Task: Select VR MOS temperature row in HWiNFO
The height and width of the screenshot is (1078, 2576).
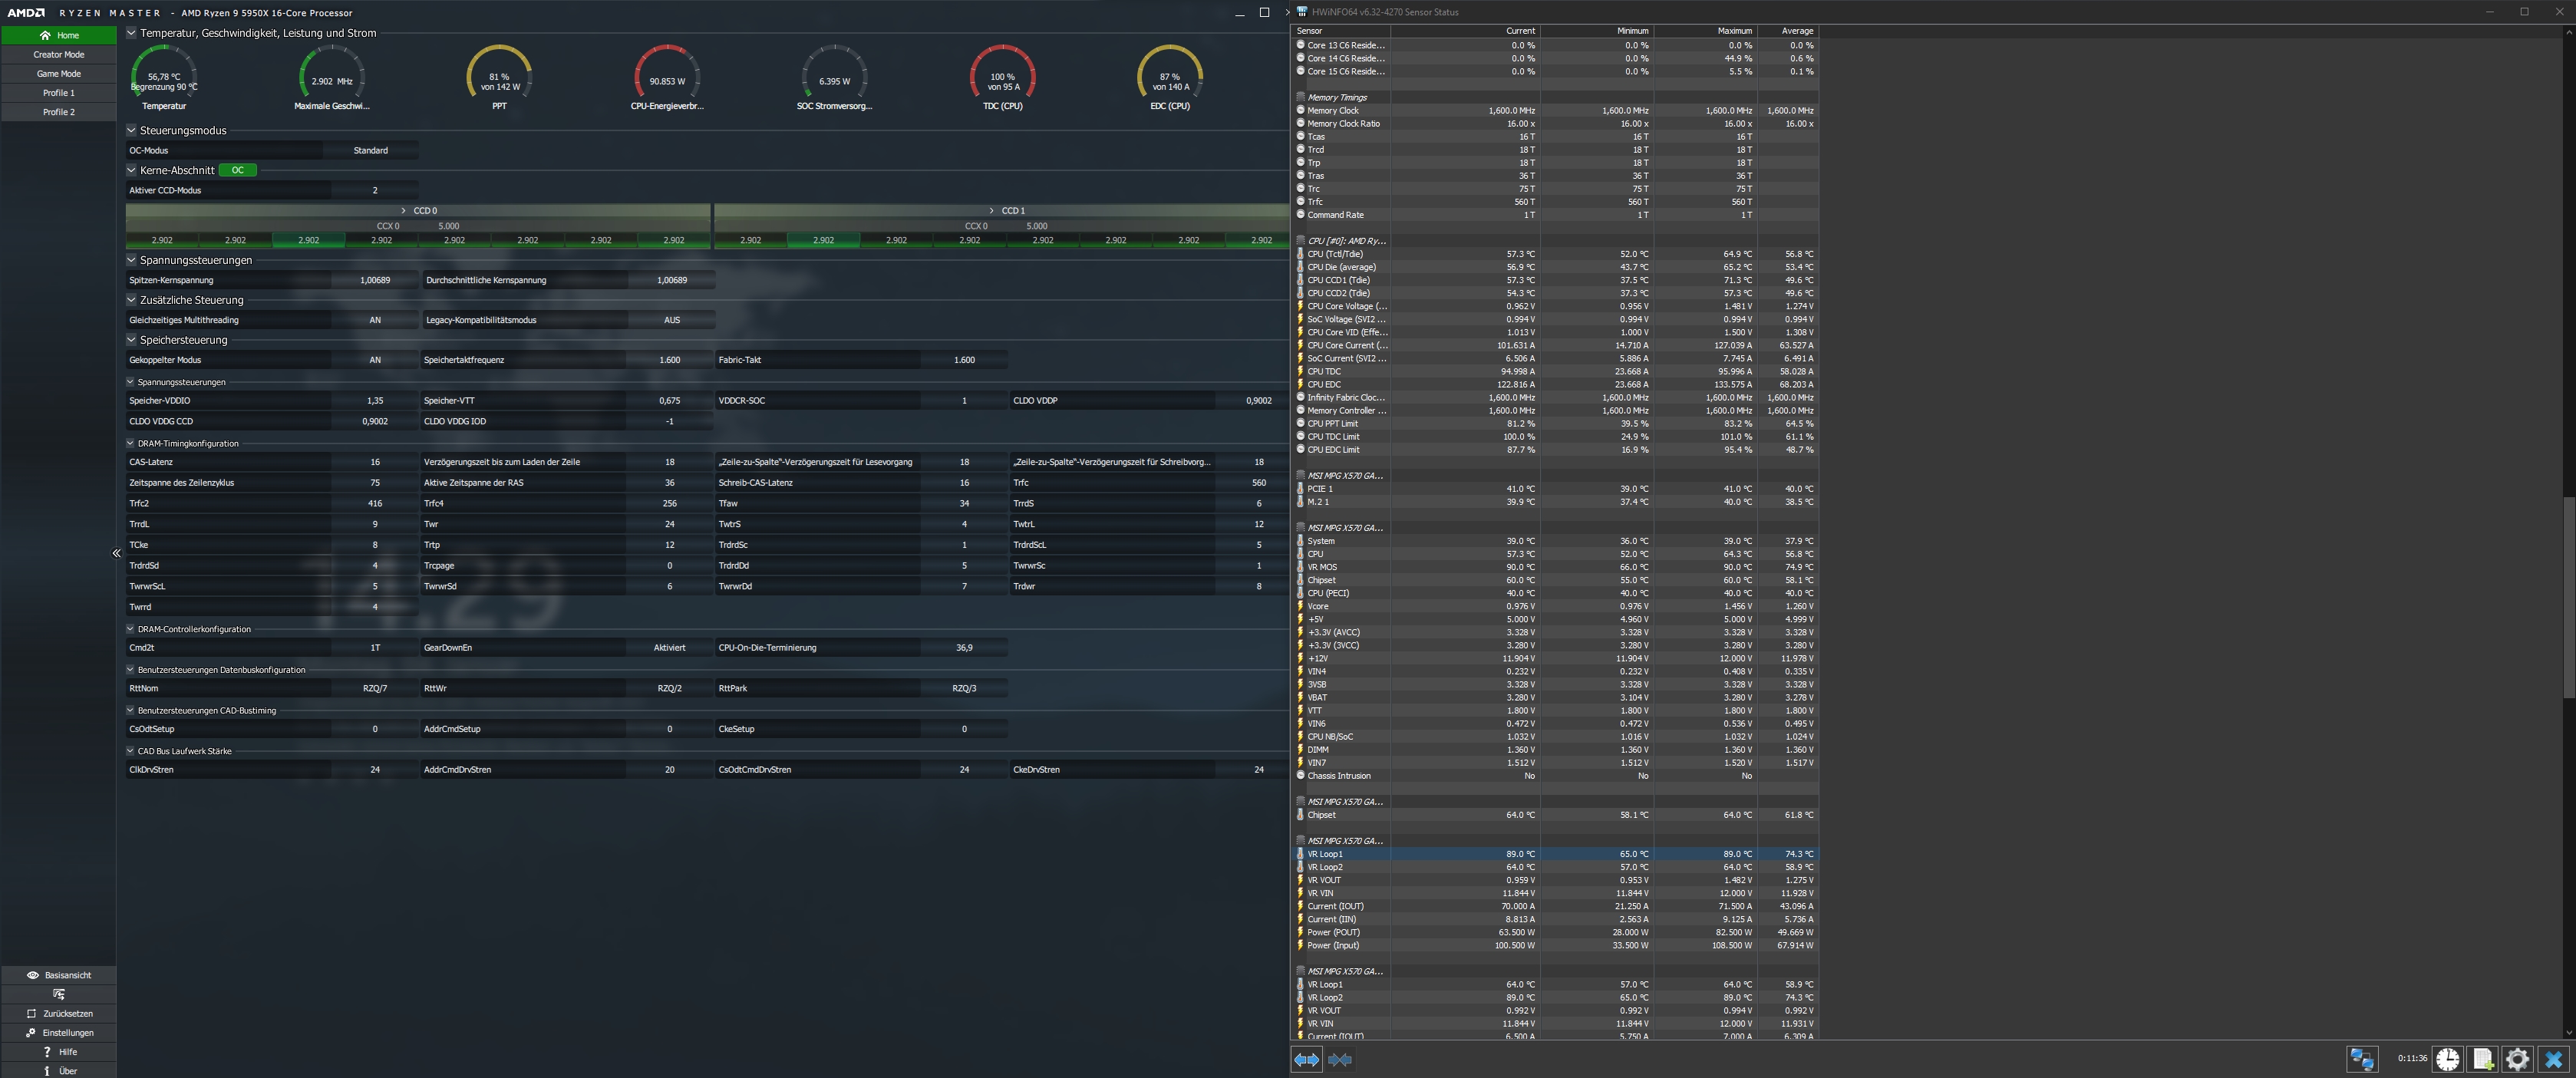Action: point(1555,567)
